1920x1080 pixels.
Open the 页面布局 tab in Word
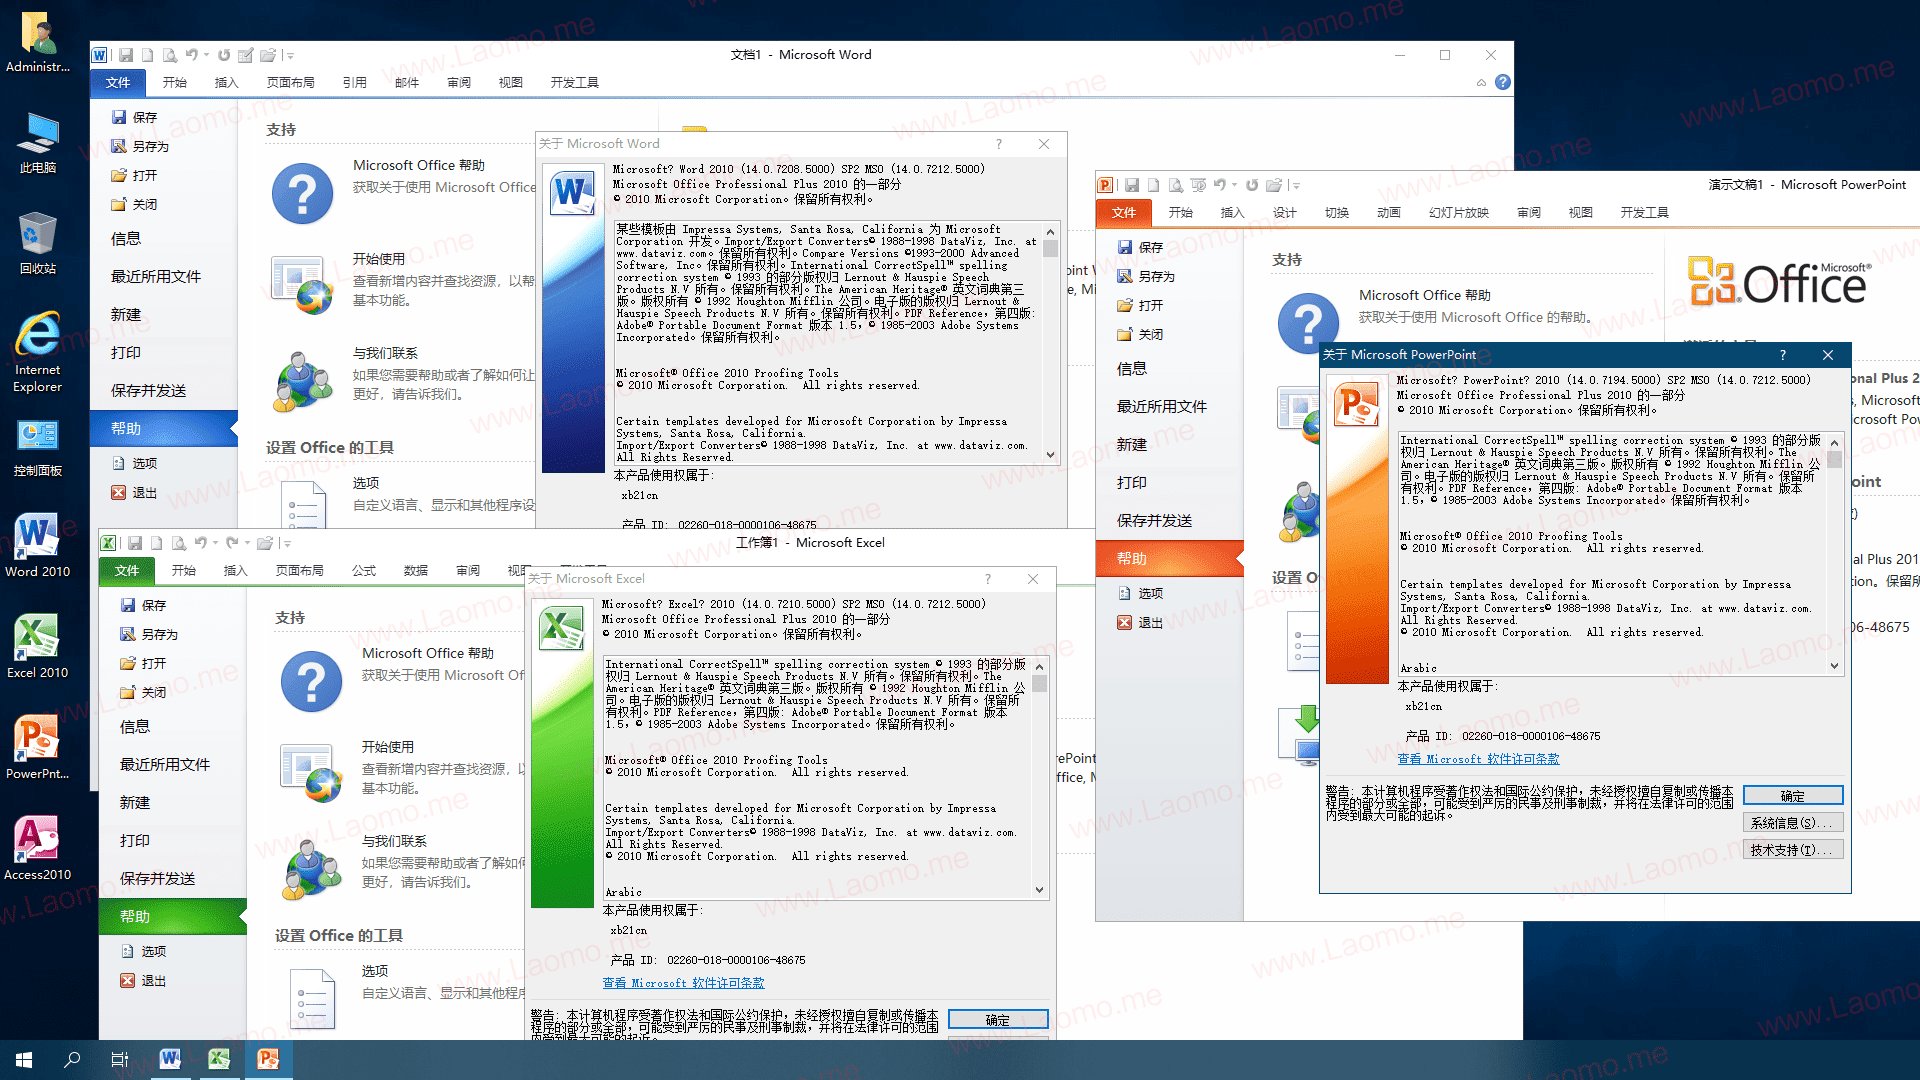290,83
